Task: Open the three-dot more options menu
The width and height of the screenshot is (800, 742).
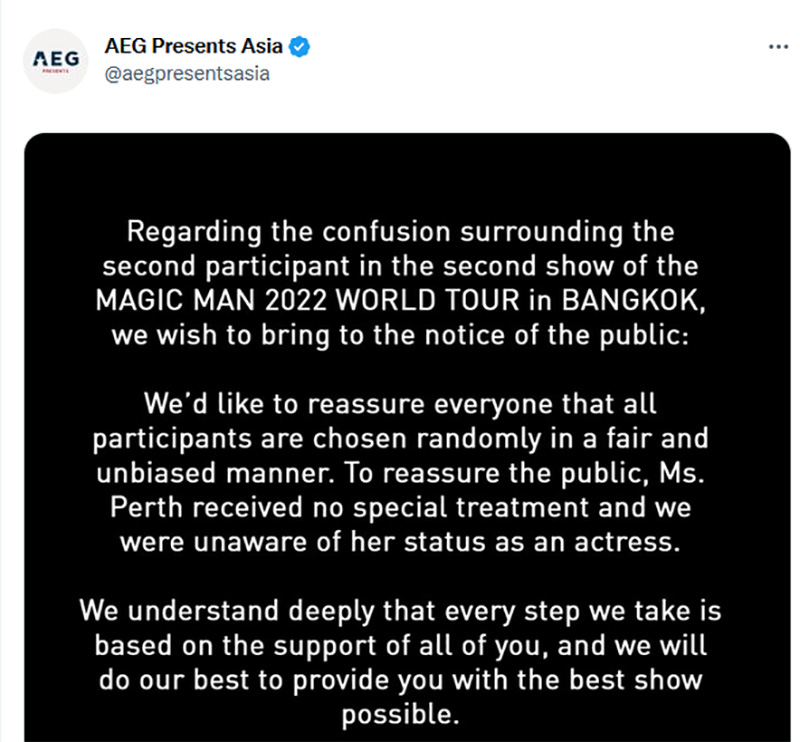Action: [x=777, y=46]
